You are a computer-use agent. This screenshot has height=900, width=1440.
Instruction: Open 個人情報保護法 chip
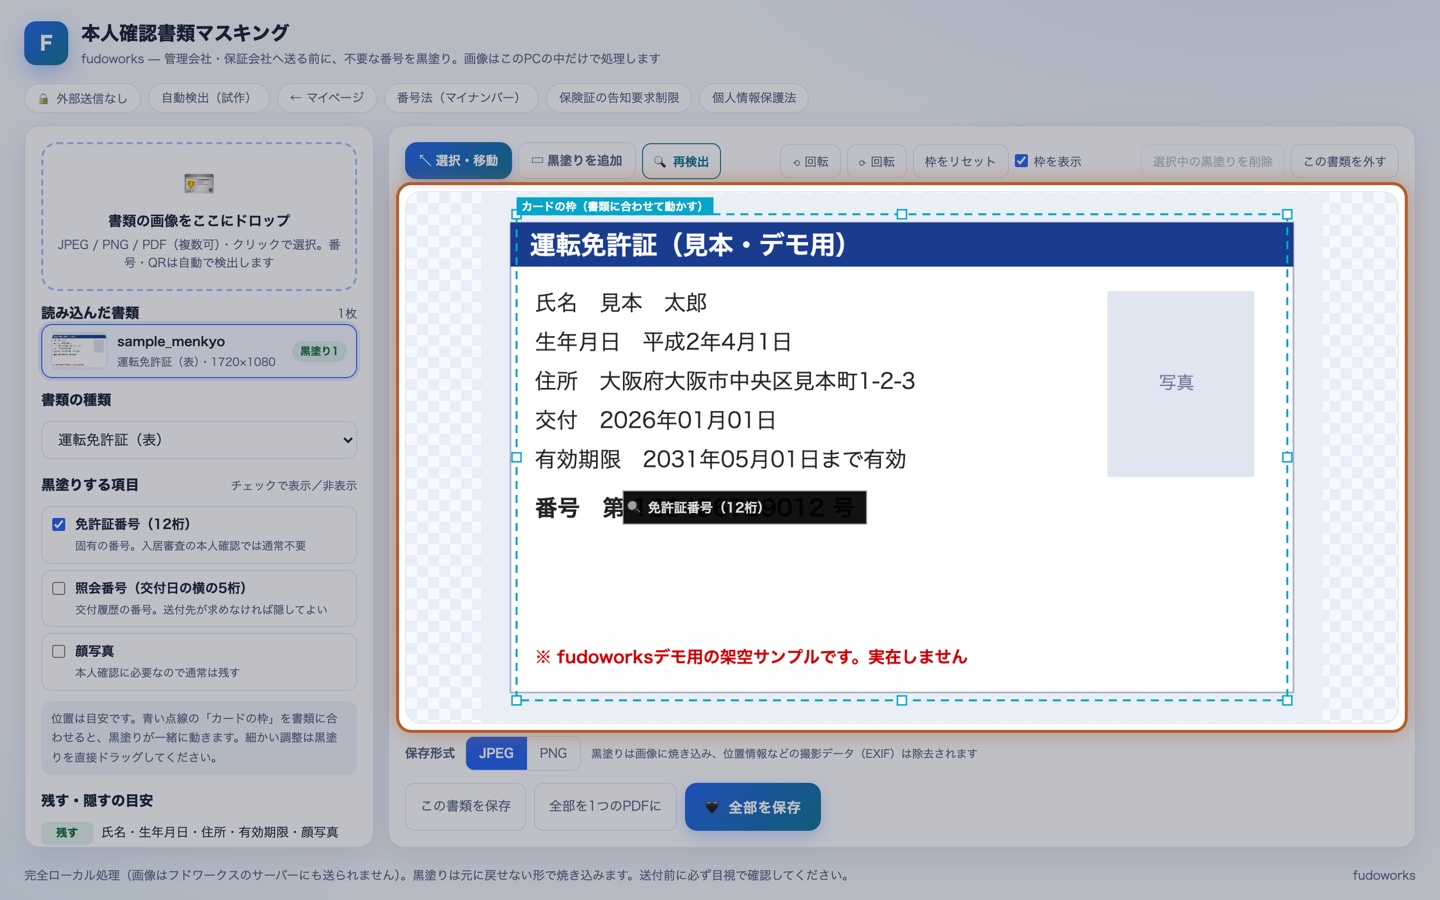(754, 98)
